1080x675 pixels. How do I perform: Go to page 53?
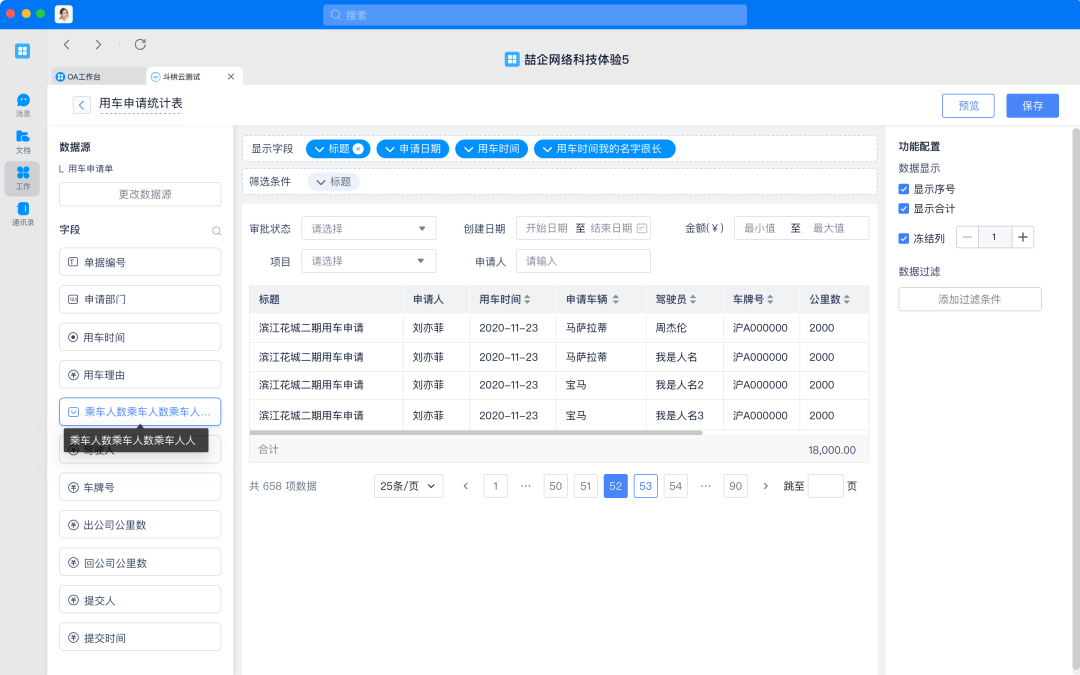(645, 486)
